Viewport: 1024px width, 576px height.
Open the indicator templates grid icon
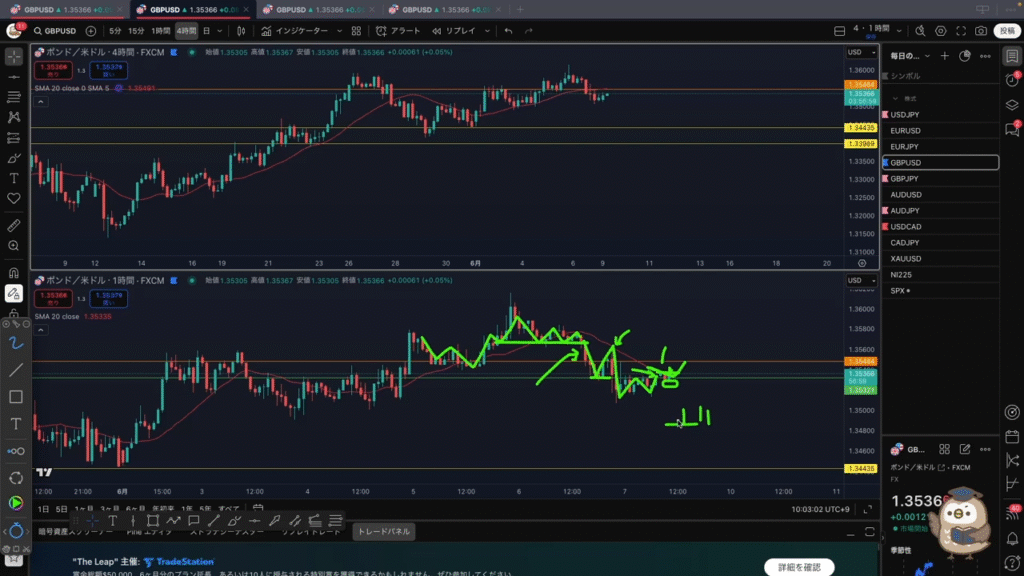(356, 31)
